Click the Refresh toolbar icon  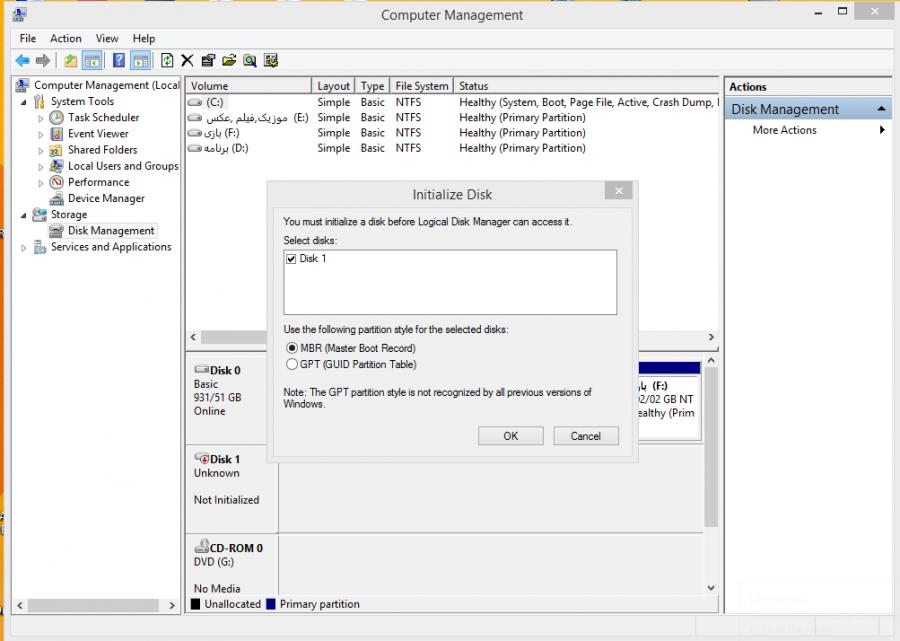tap(167, 60)
